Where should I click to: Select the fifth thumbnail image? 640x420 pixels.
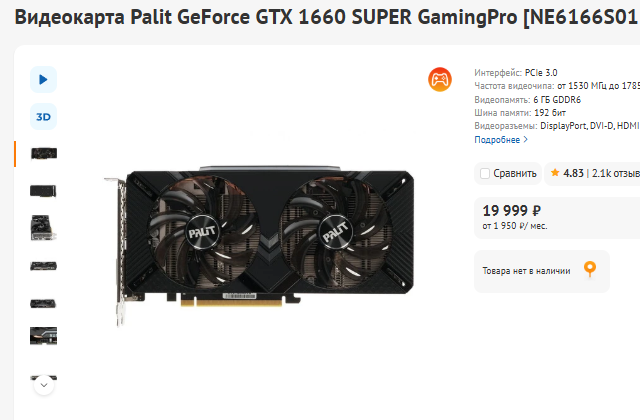pos(43,304)
